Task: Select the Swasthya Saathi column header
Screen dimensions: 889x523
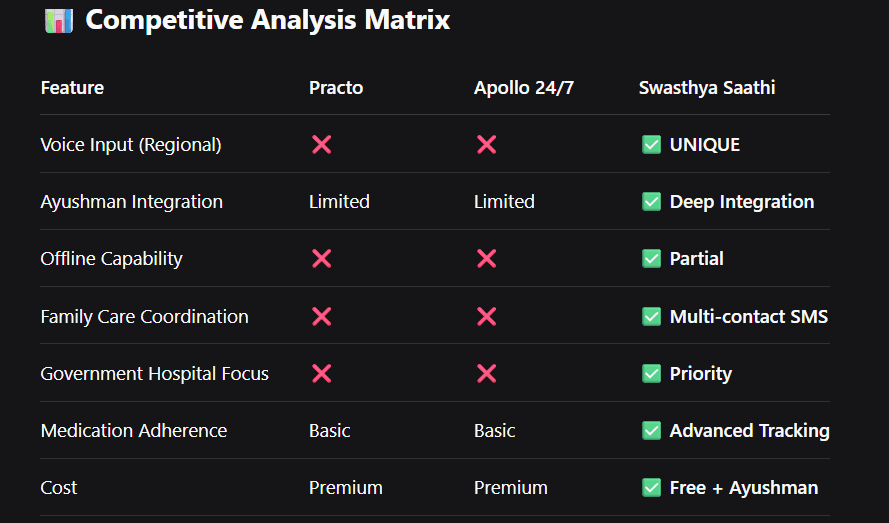Action: [707, 88]
